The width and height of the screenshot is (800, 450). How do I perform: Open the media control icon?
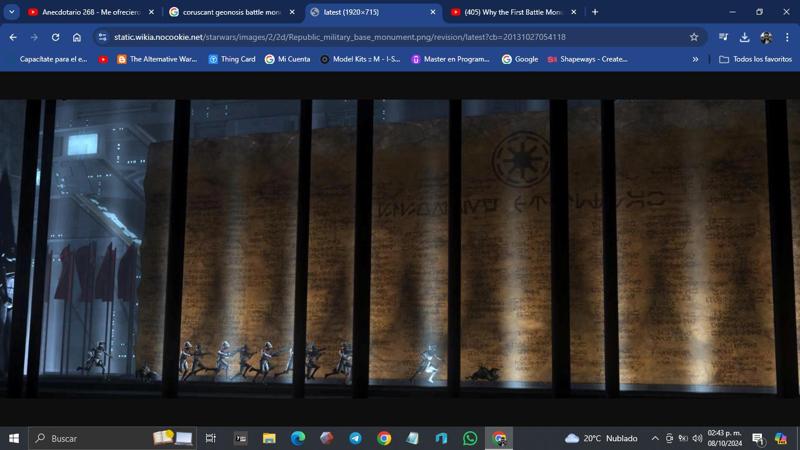[x=723, y=37]
